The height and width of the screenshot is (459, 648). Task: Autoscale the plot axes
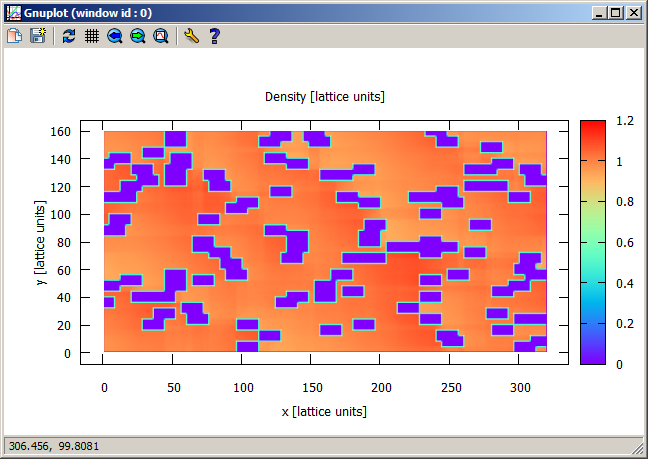[160, 36]
